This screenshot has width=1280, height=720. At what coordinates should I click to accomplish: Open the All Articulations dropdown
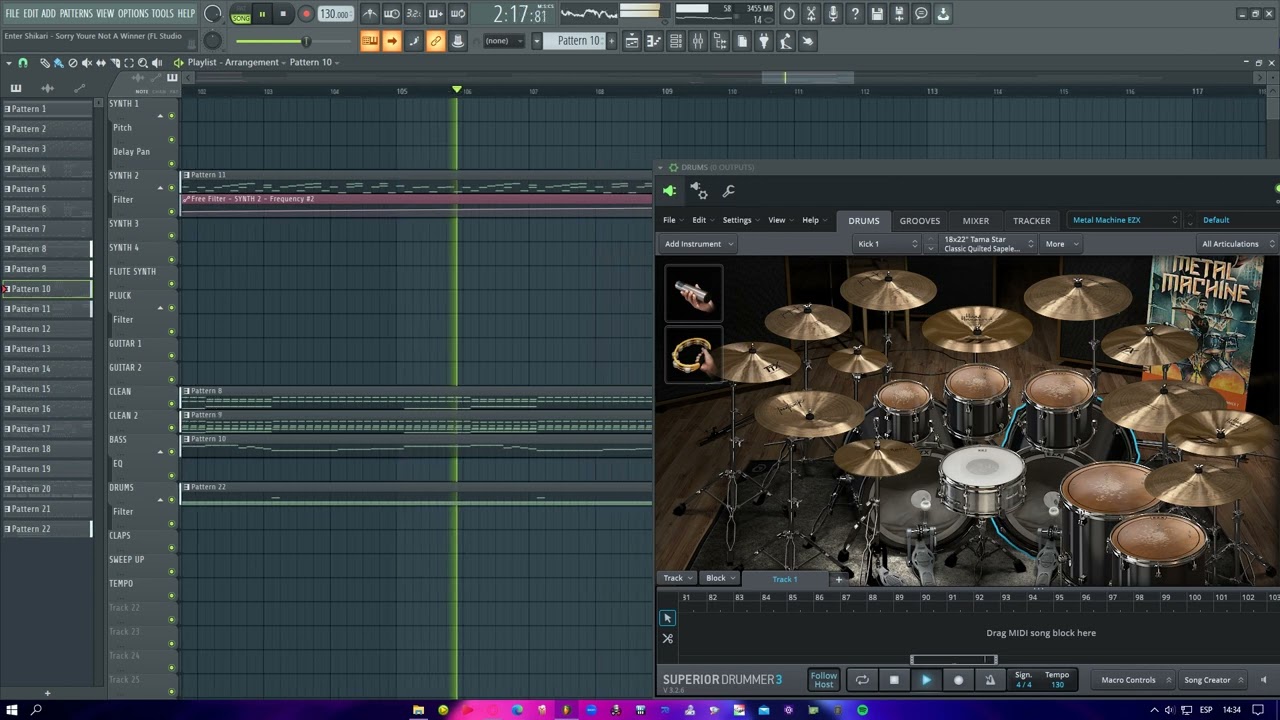coord(1237,244)
